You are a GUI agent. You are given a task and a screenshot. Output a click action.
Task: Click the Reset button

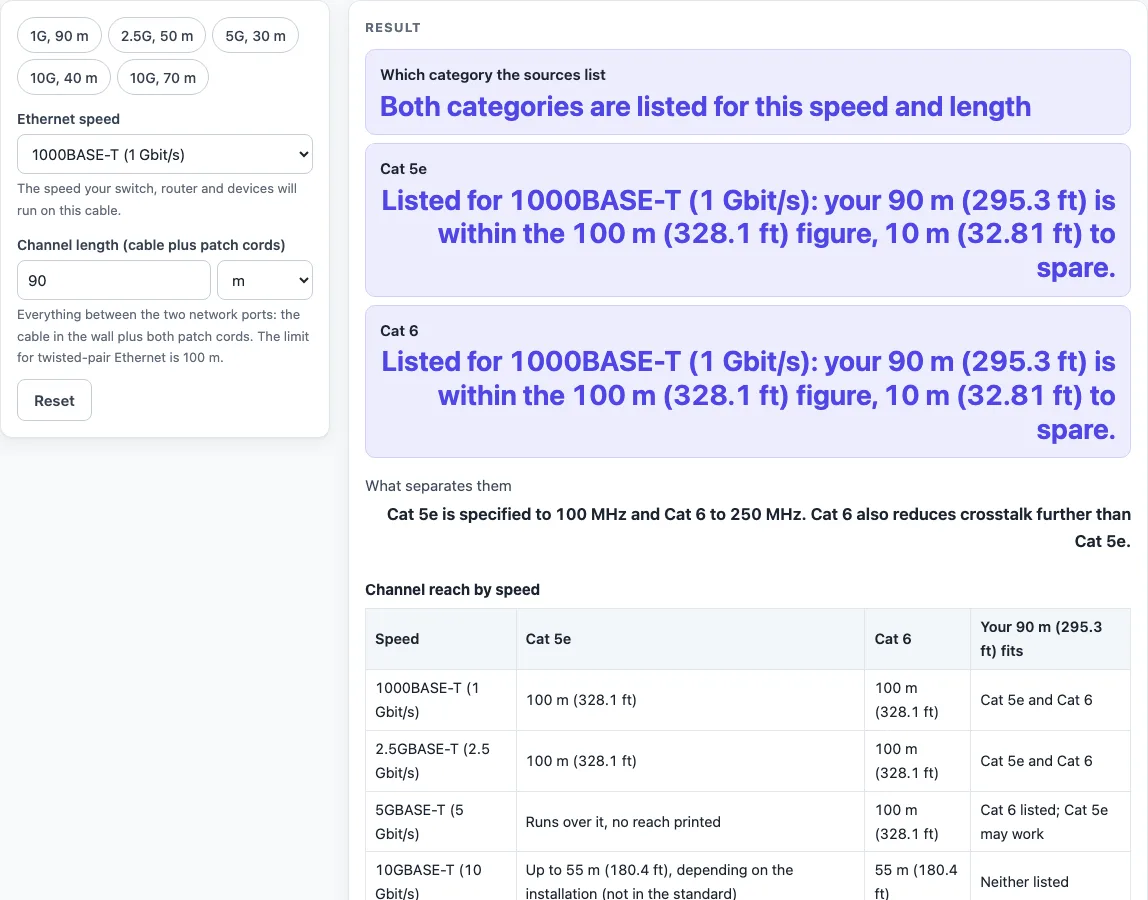click(54, 400)
